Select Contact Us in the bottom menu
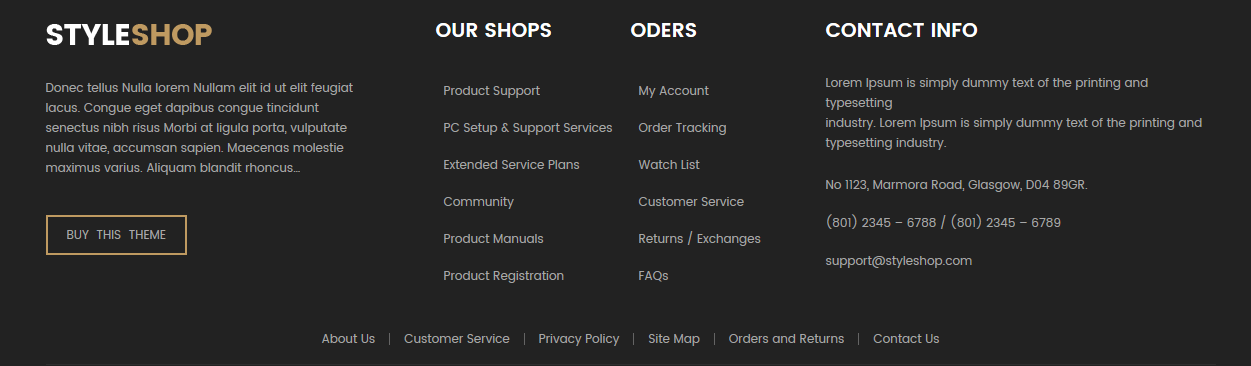The image size is (1251, 366). click(906, 339)
